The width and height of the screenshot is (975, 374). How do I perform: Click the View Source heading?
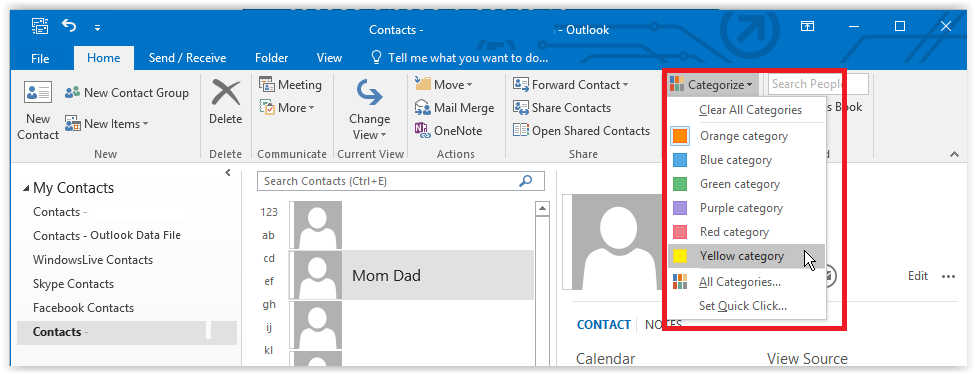[807, 358]
